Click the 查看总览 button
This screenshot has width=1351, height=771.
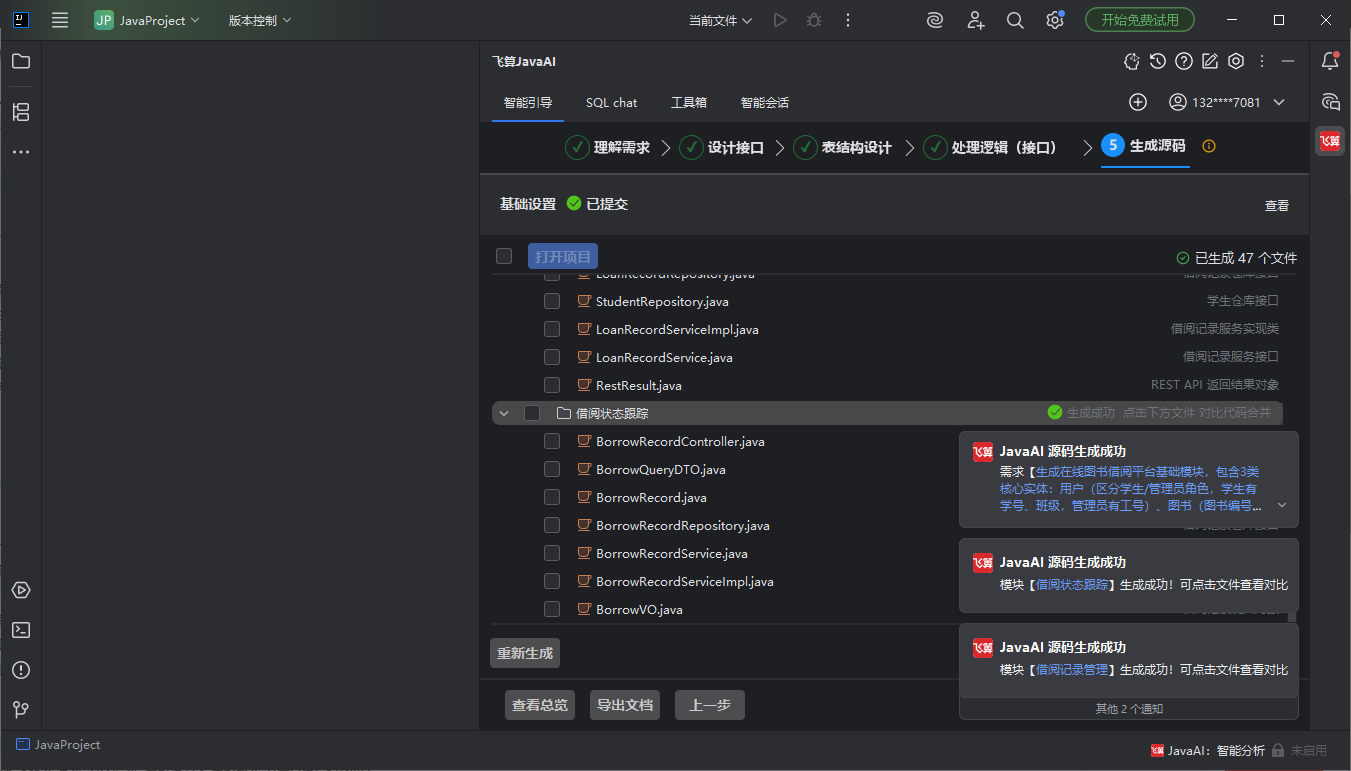[540, 705]
